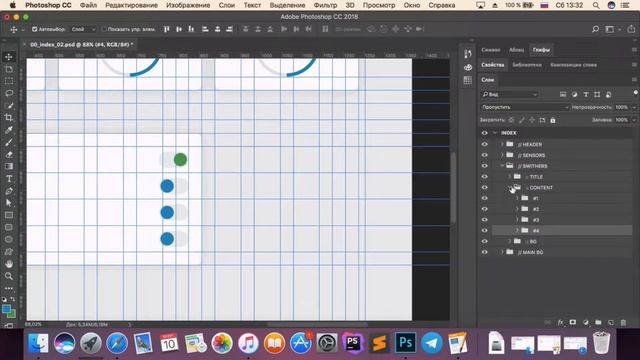Create a new group folder icon
The image size is (640, 360).
(598, 322)
